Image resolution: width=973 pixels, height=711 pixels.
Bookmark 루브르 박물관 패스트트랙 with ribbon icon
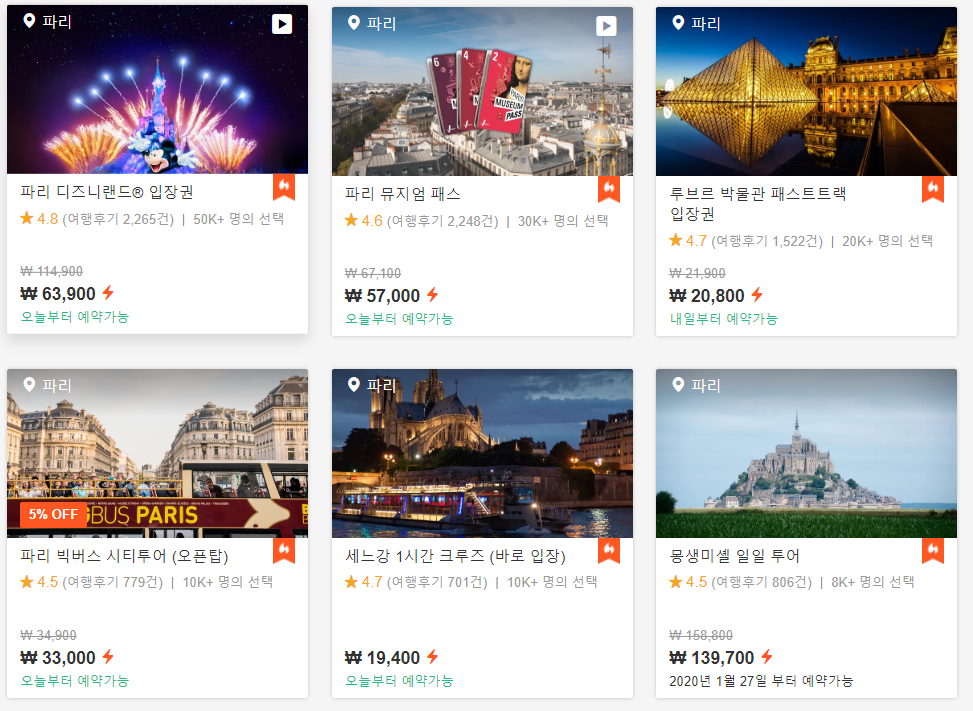933,189
